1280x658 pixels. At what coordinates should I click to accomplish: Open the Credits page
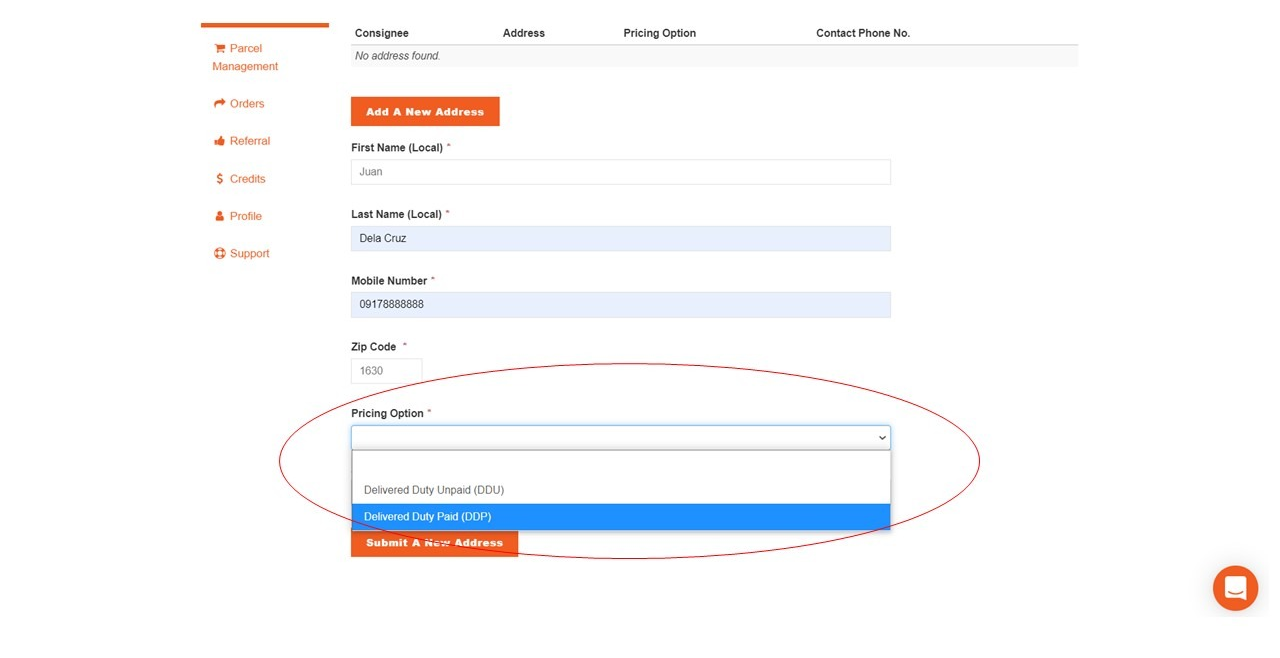[247, 179]
